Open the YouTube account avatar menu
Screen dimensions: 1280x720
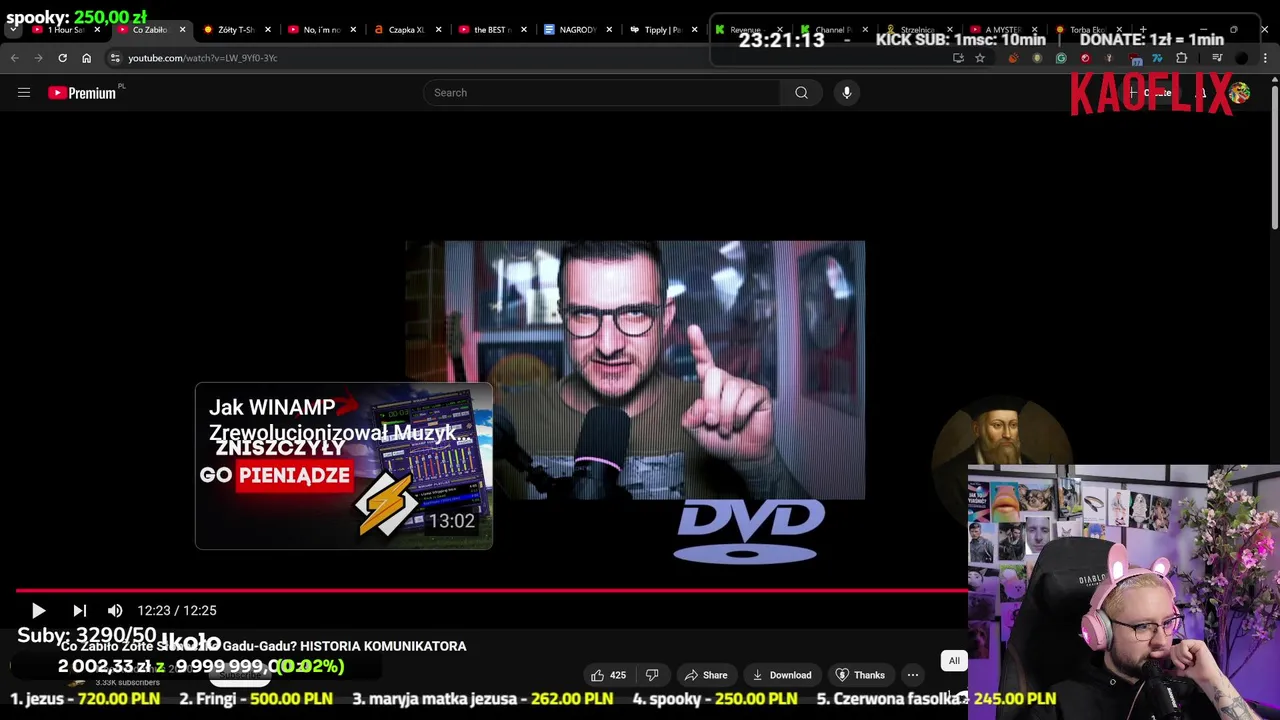tap(1240, 93)
